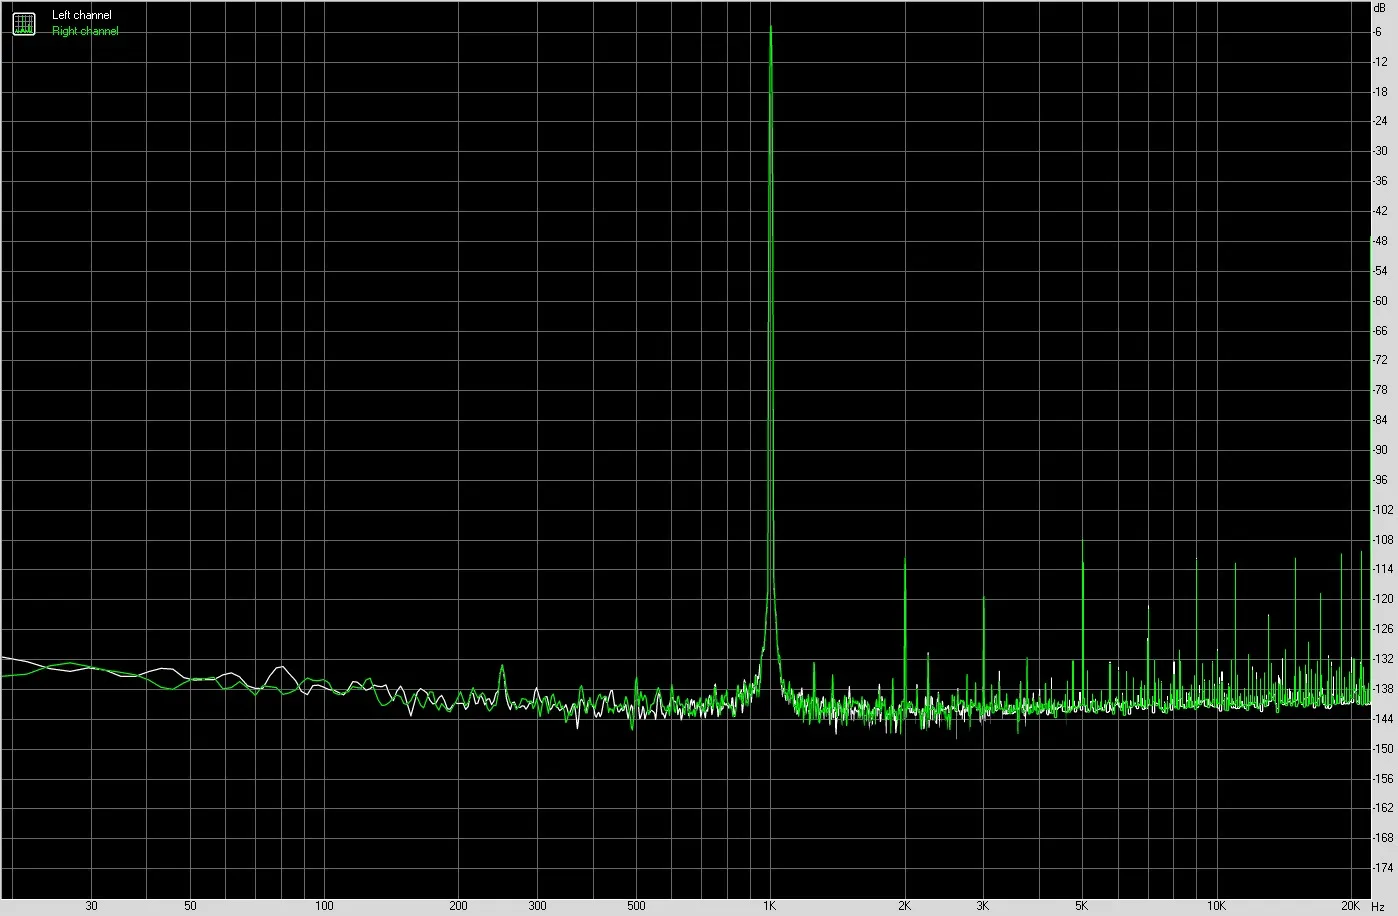Click the -24 dB scale value
1398x916 pixels.
click(x=1380, y=122)
